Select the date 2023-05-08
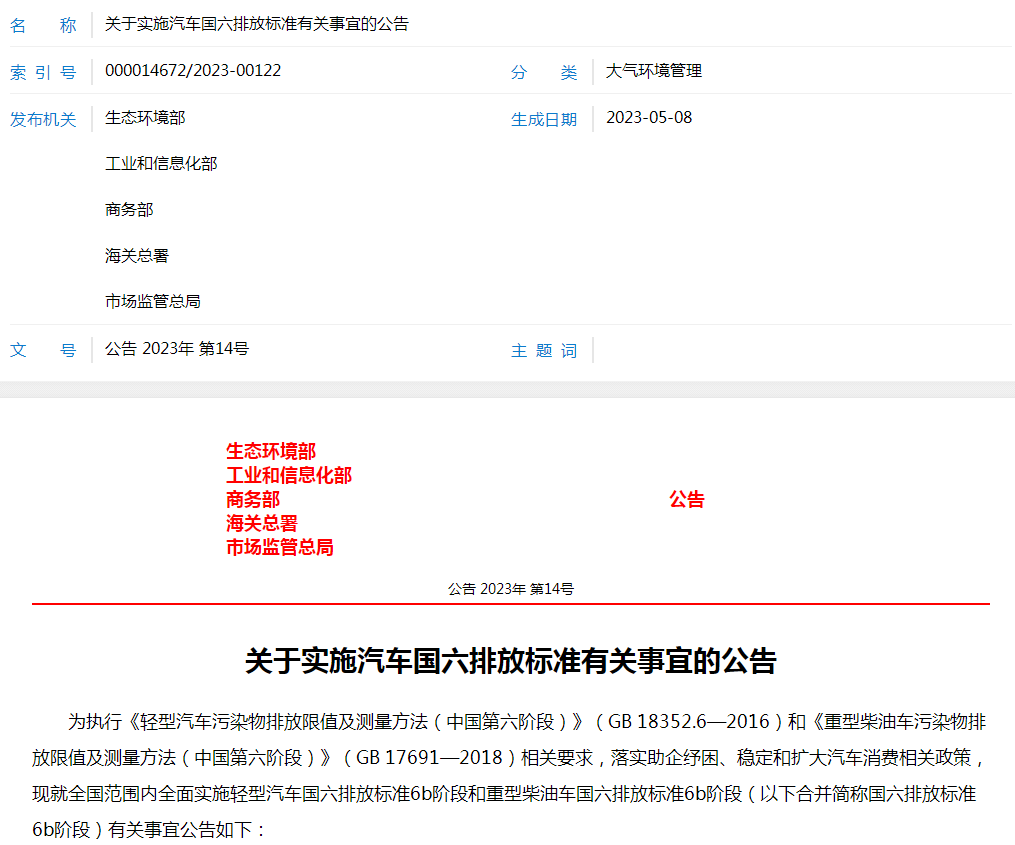 click(x=649, y=117)
